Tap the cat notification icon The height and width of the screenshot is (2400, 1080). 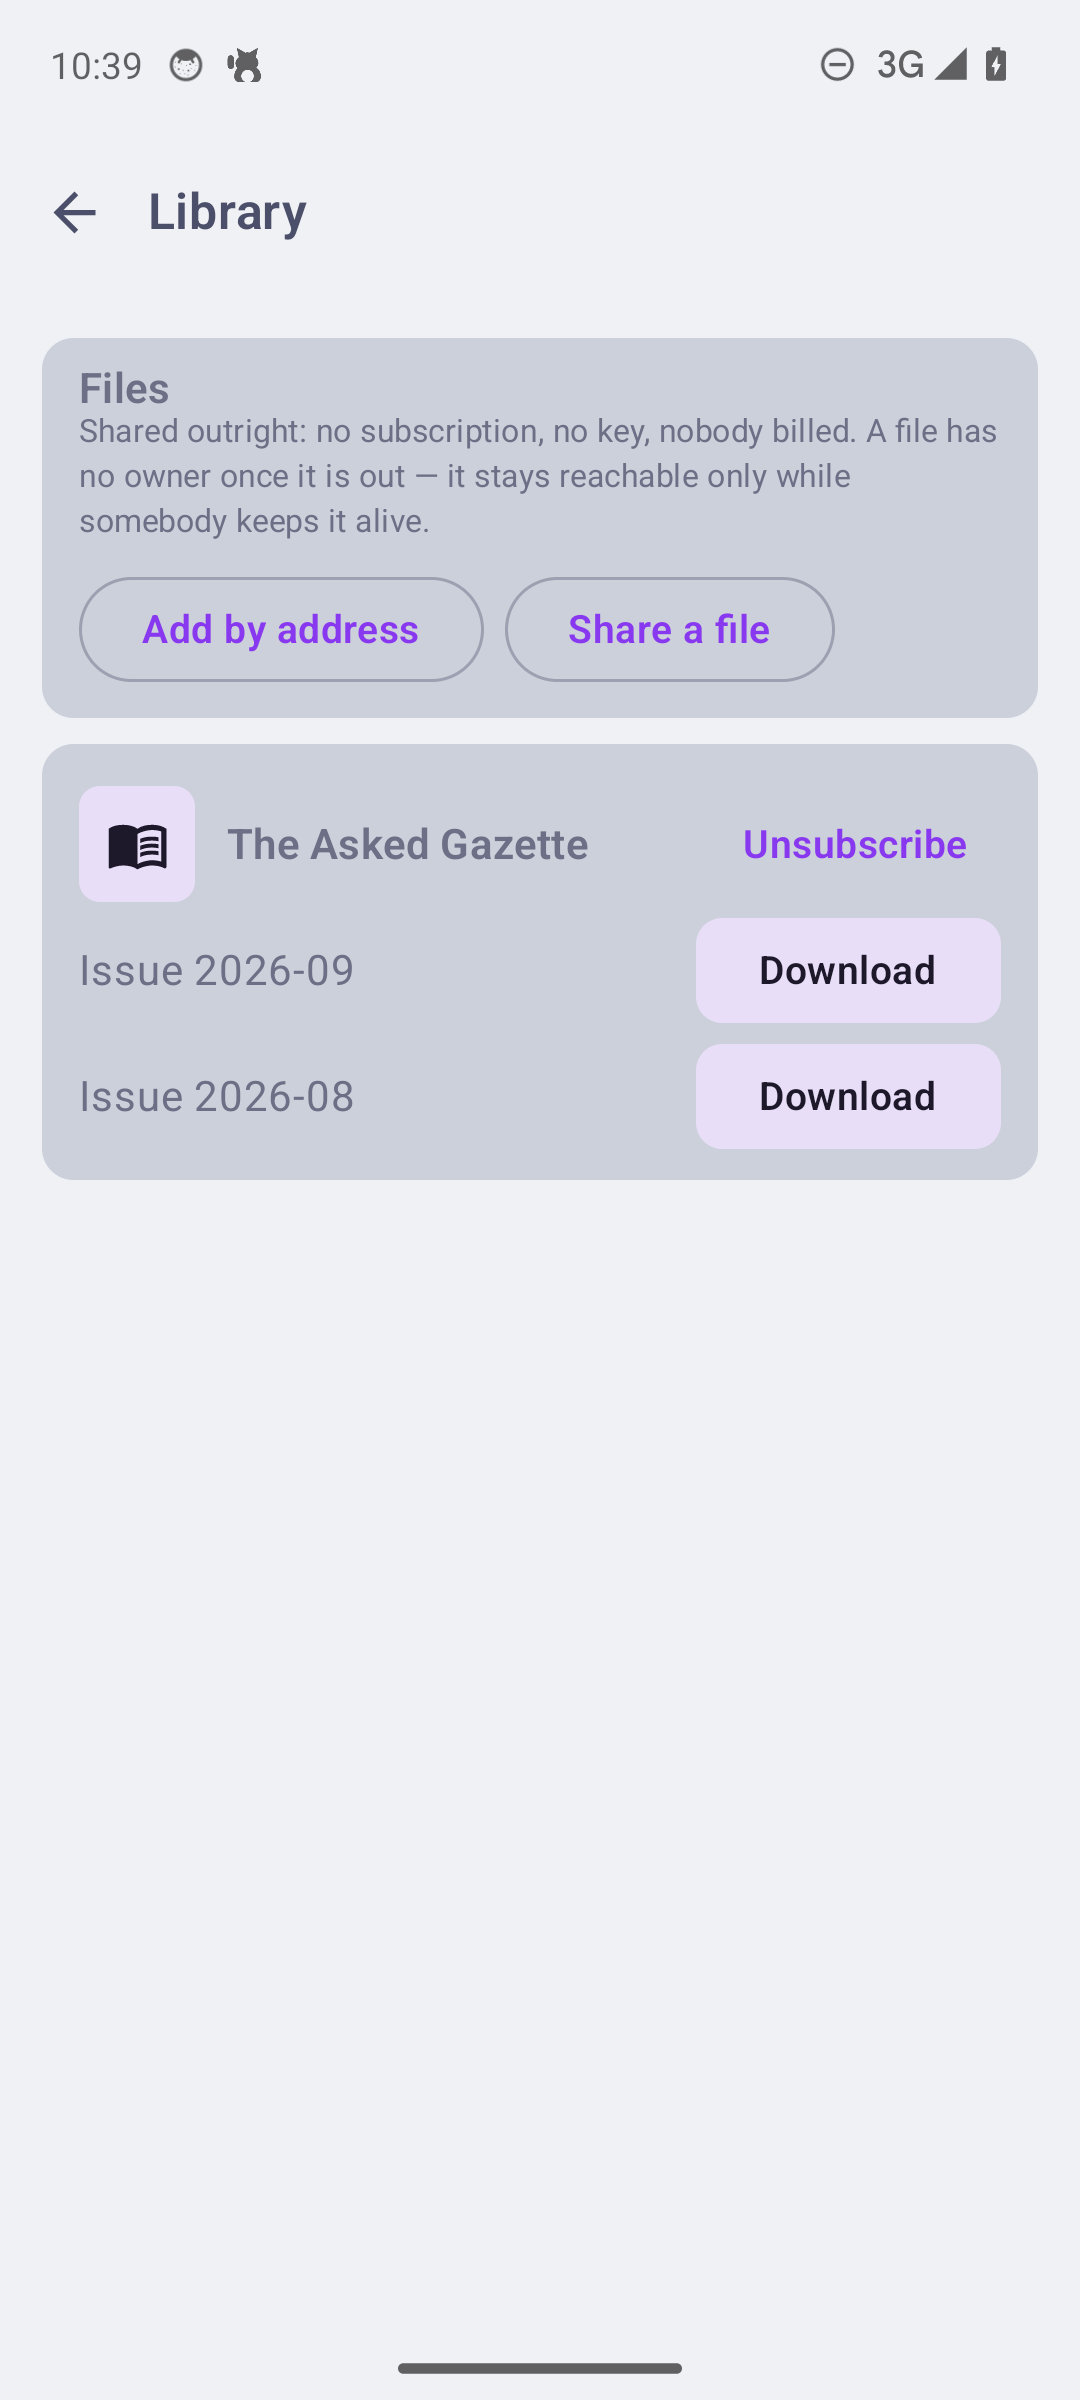(x=244, y=65)
